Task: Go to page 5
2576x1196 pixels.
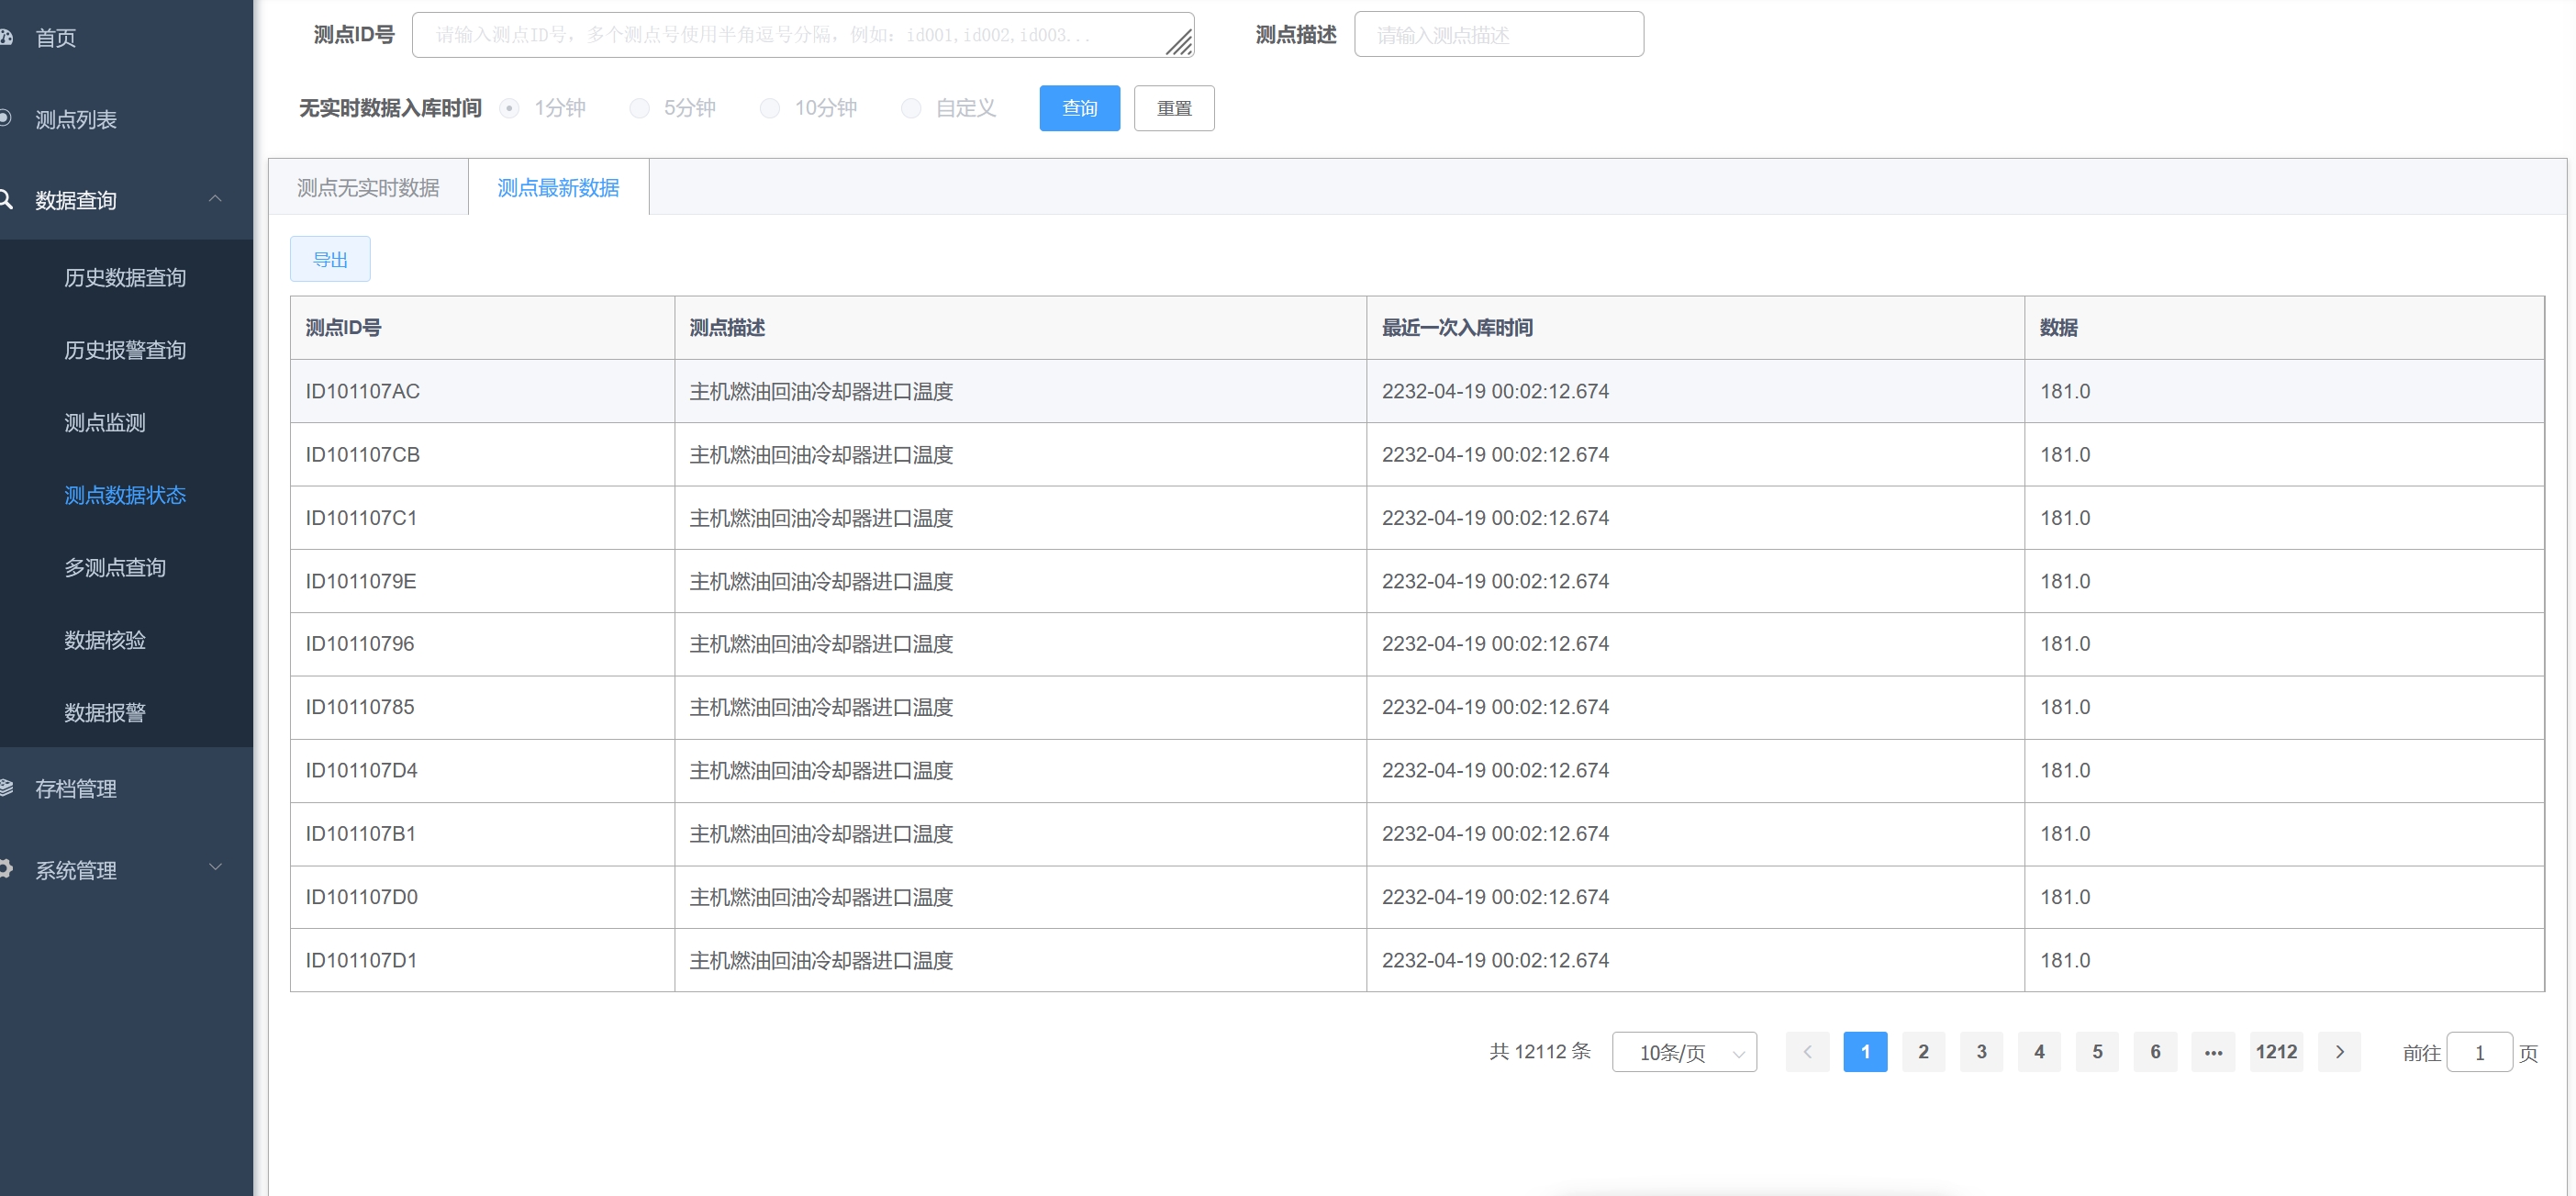Action: pos(2097,1051)
